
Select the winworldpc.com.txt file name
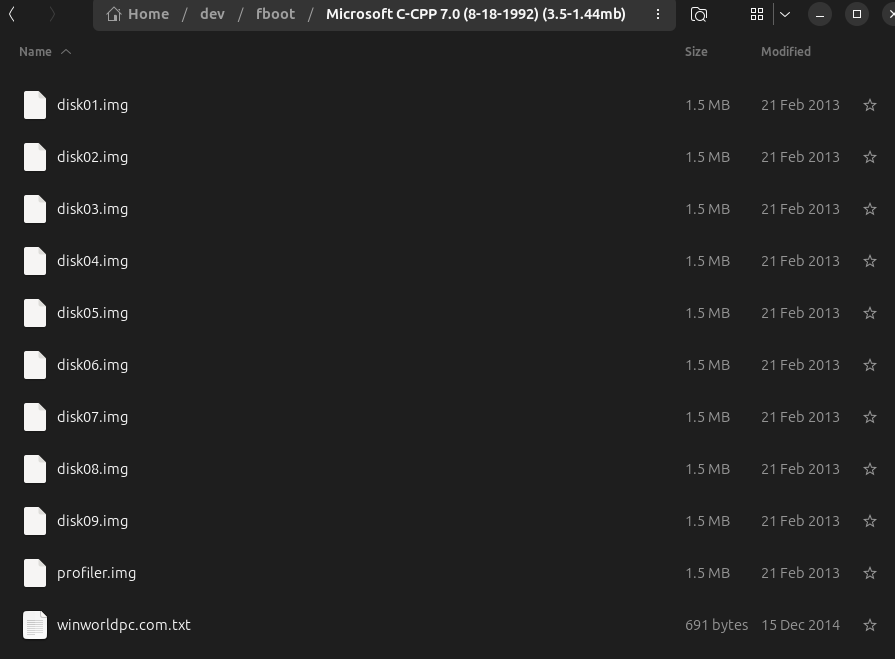click(124, 625)
